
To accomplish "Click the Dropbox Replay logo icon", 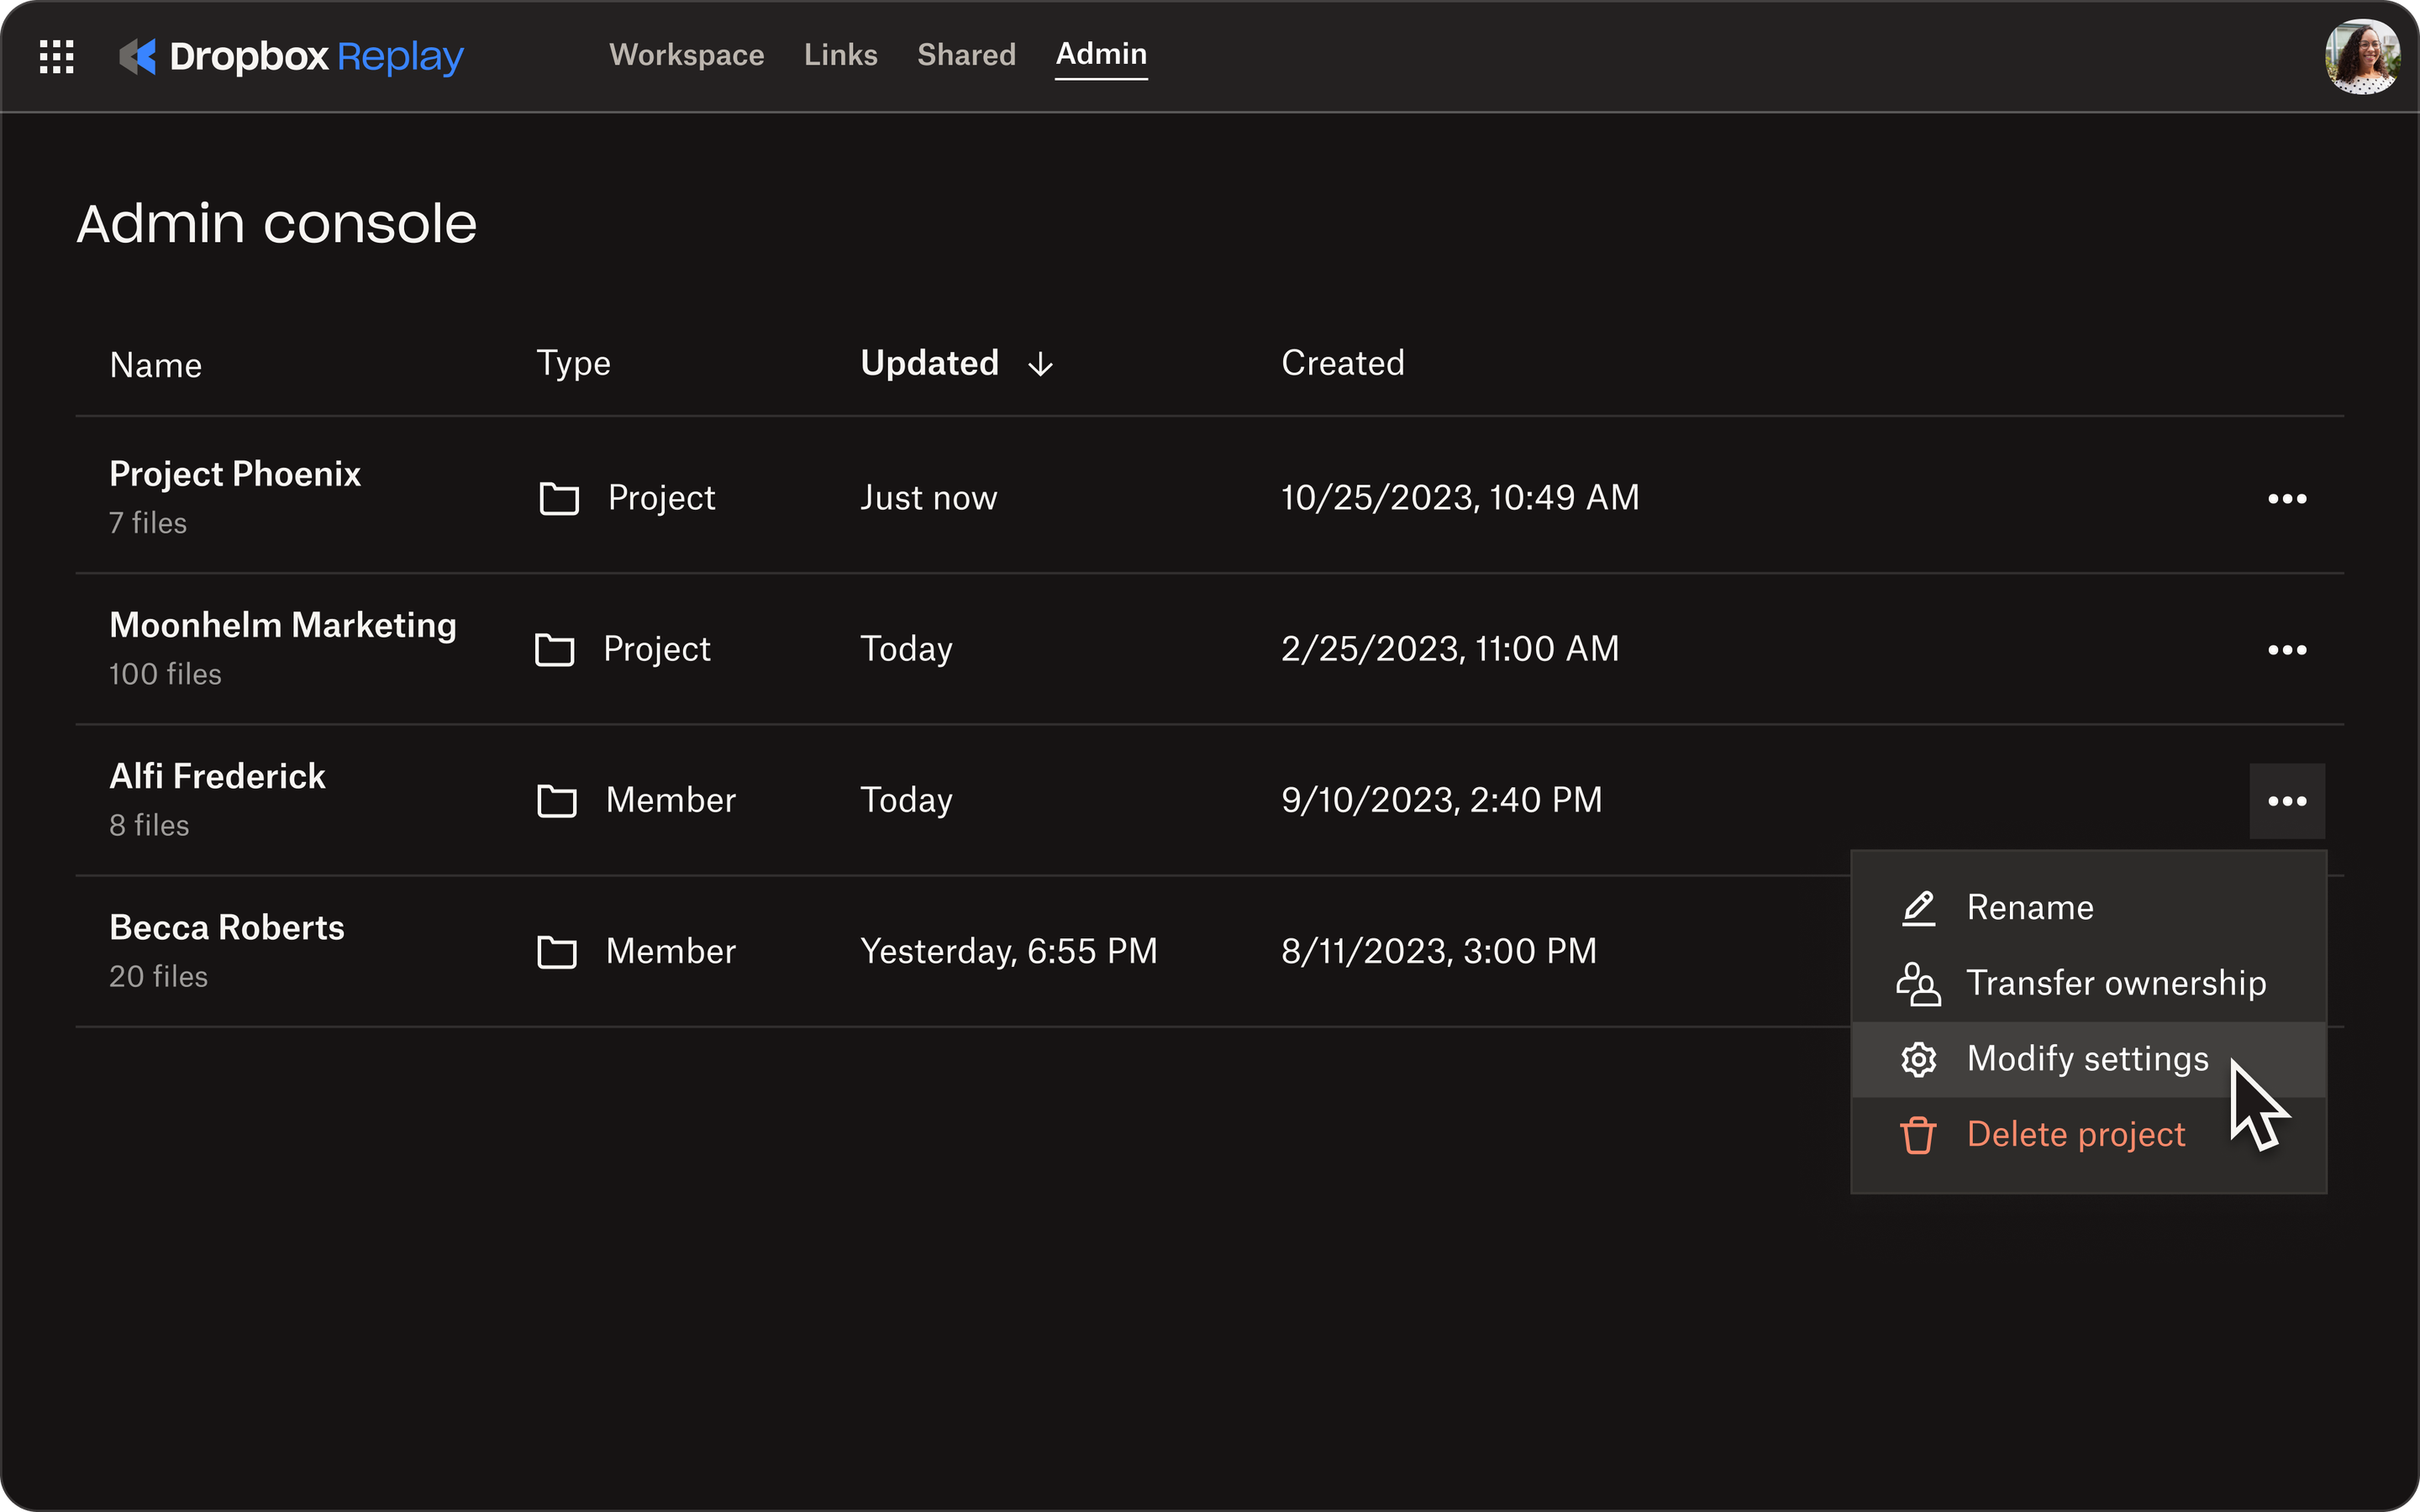I will point(139,57).
